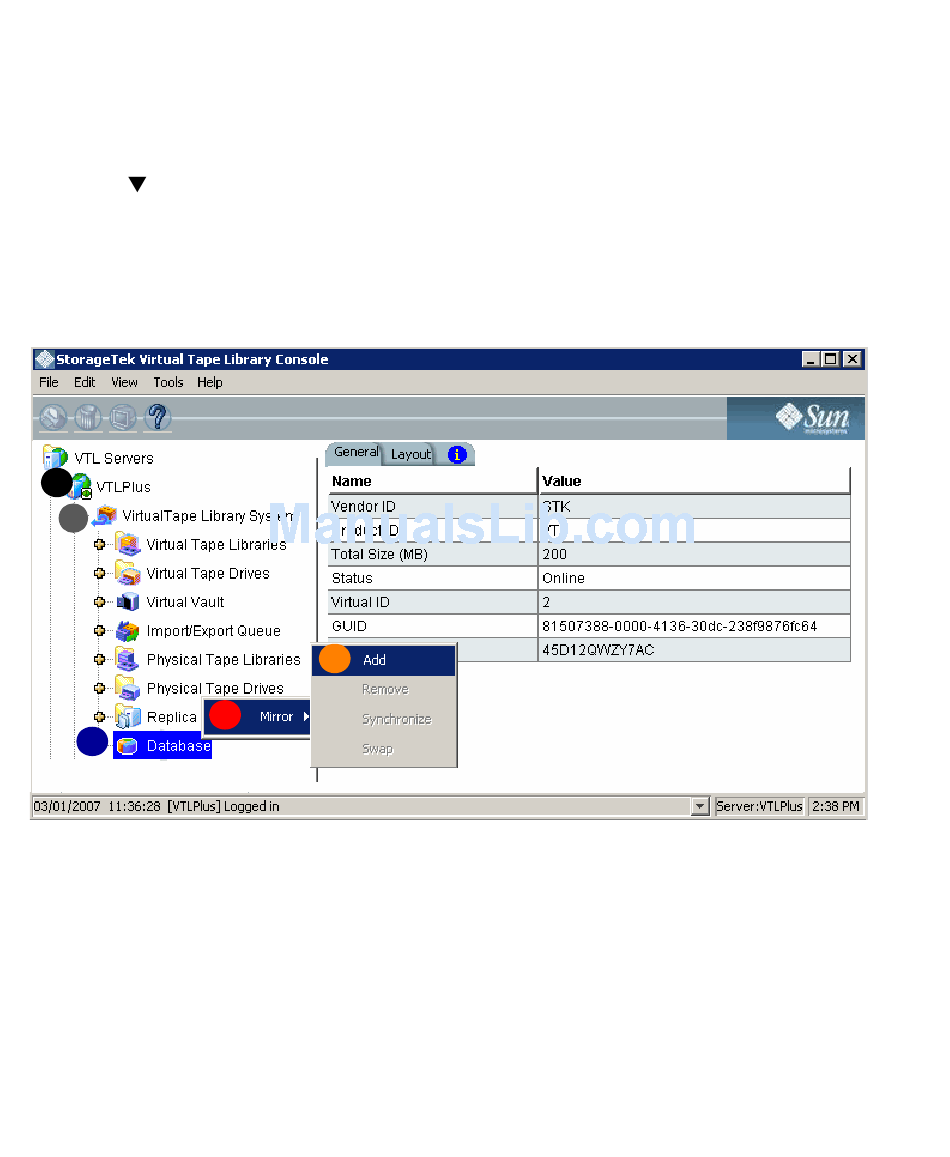Click the Sun Microsystems logo
The height and width of the screenshot is (1157, 950).
pyautogui.click(x=812, y=418)
